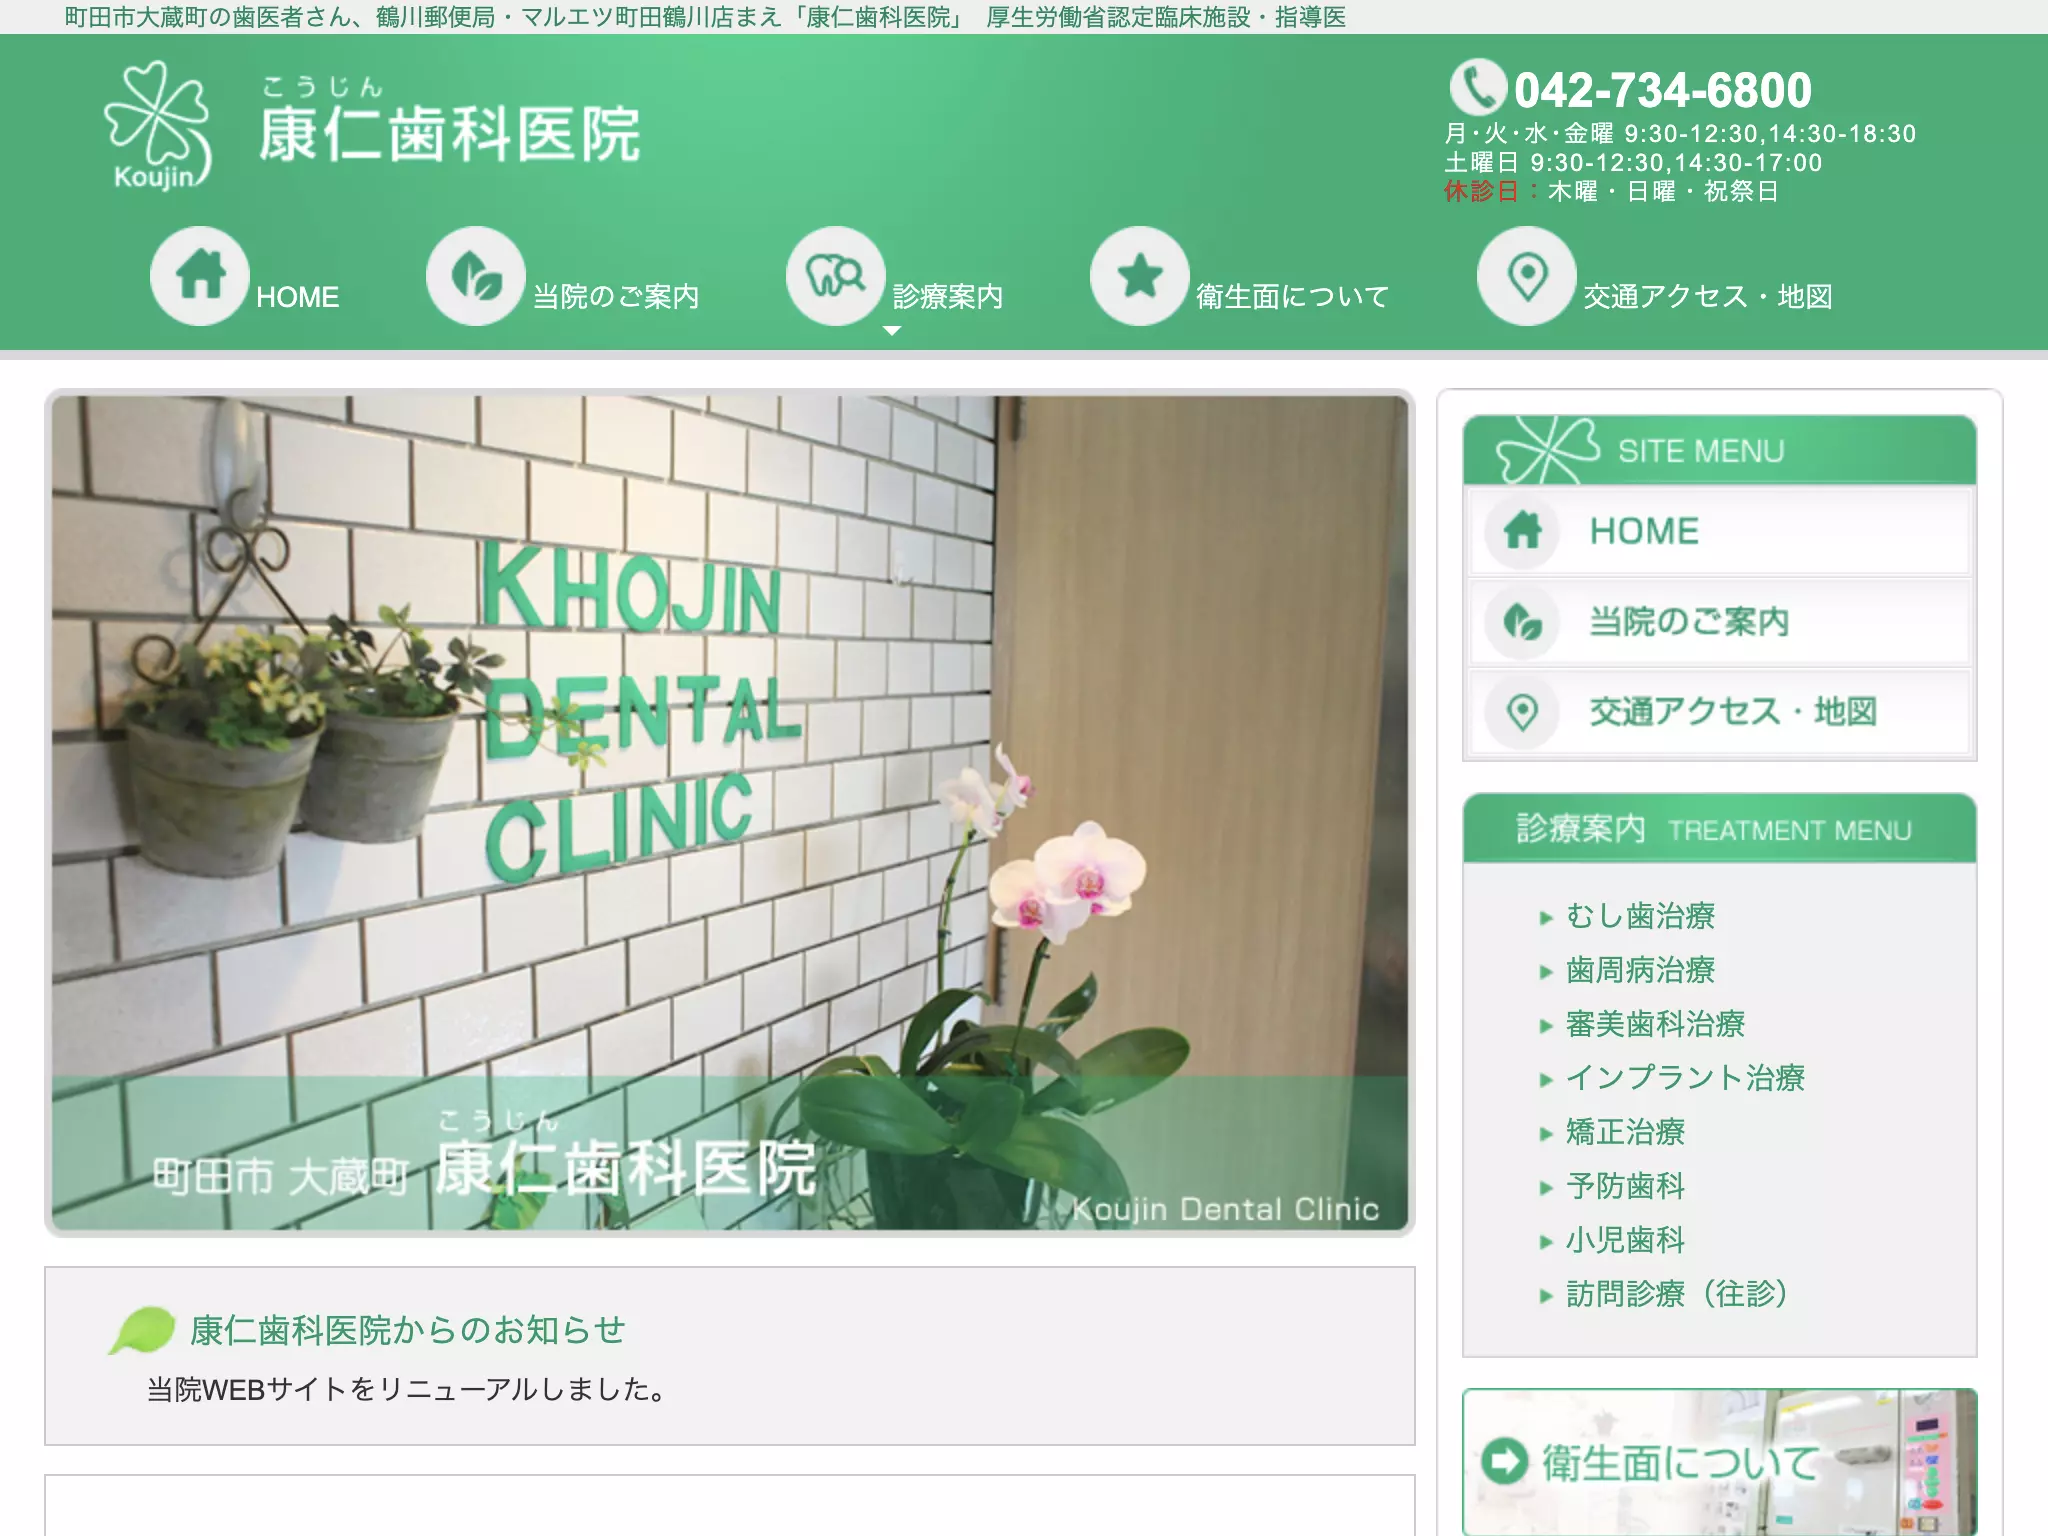Click the green leaf icon beside お知らせ heading
Image resolution: width=2048 pixels, height=1536 pixels.
[141, 1331]
